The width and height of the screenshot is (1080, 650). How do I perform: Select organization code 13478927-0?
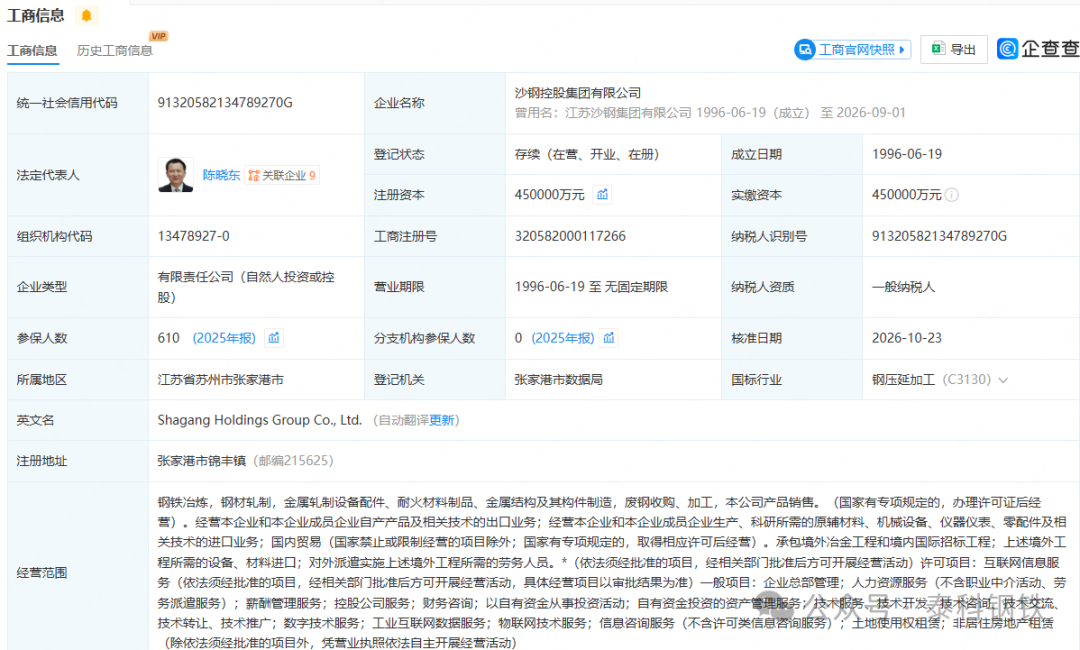point(194,236)
